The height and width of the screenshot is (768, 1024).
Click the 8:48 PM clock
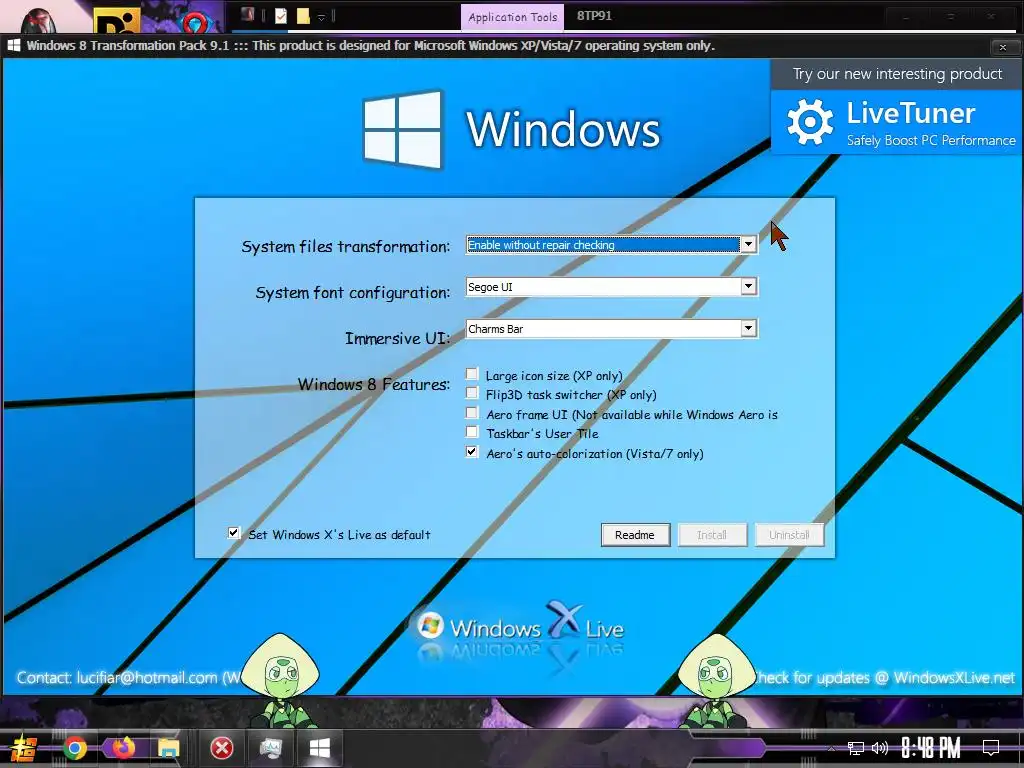(931, 748)
